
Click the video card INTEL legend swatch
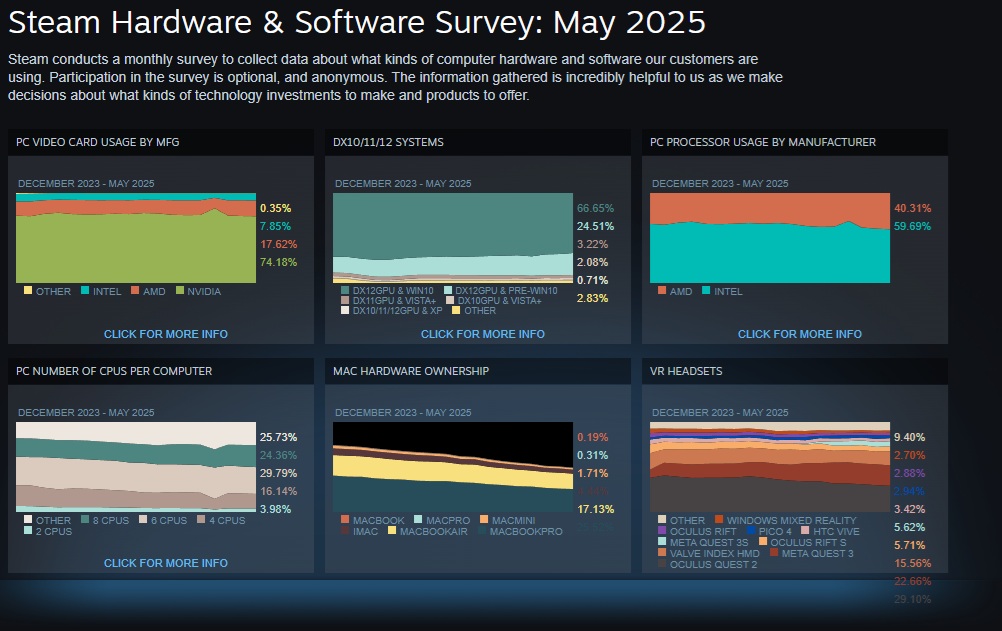click(85, 290)
